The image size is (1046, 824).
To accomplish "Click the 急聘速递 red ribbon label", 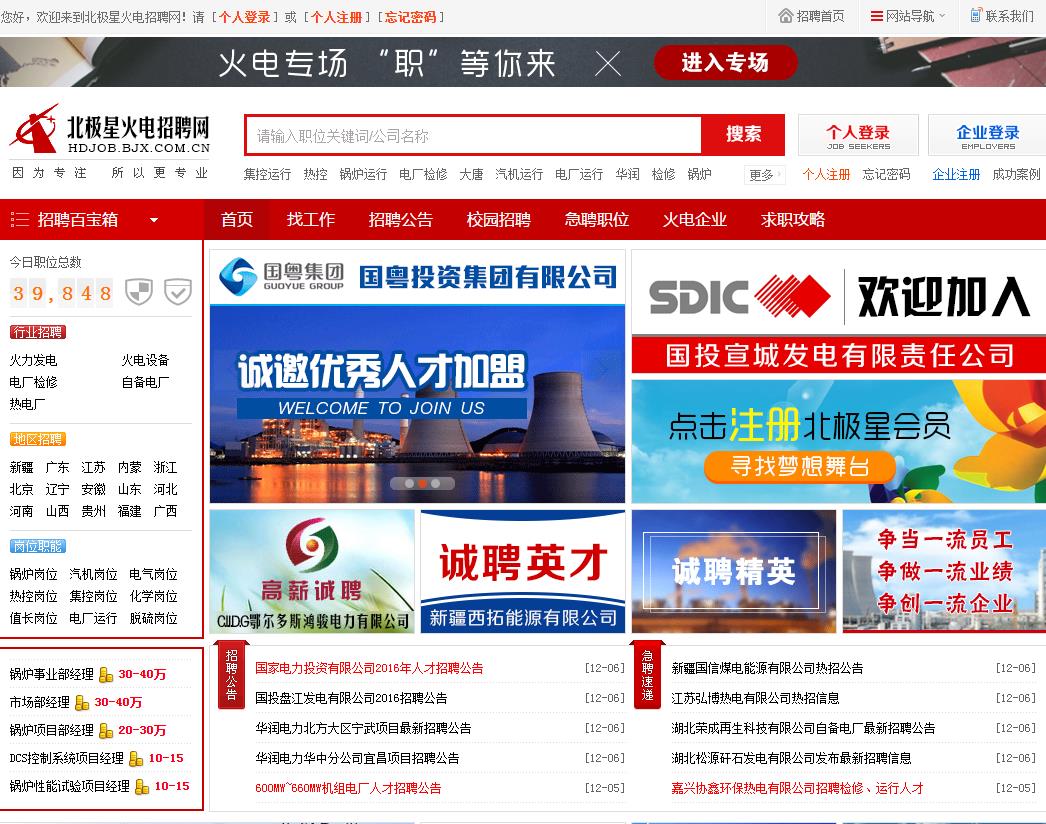I will click(648, 675).
